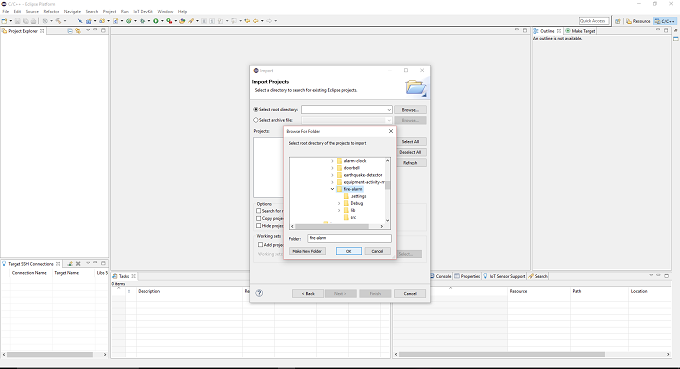Collapse the fire-alarm folder node
Screen dimensions: 680x369
[333, 189]
